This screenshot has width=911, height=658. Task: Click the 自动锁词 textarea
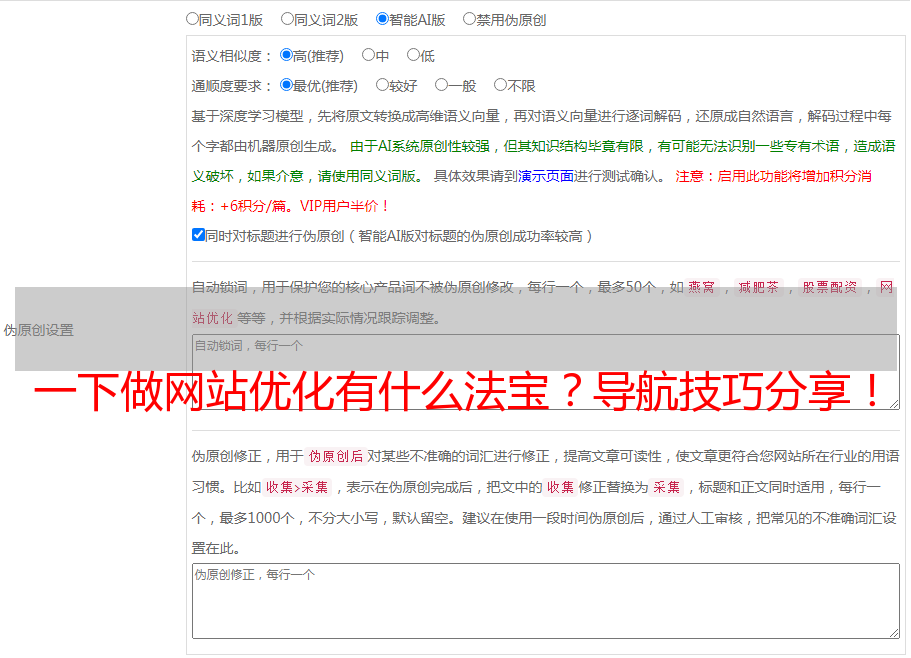546,372
